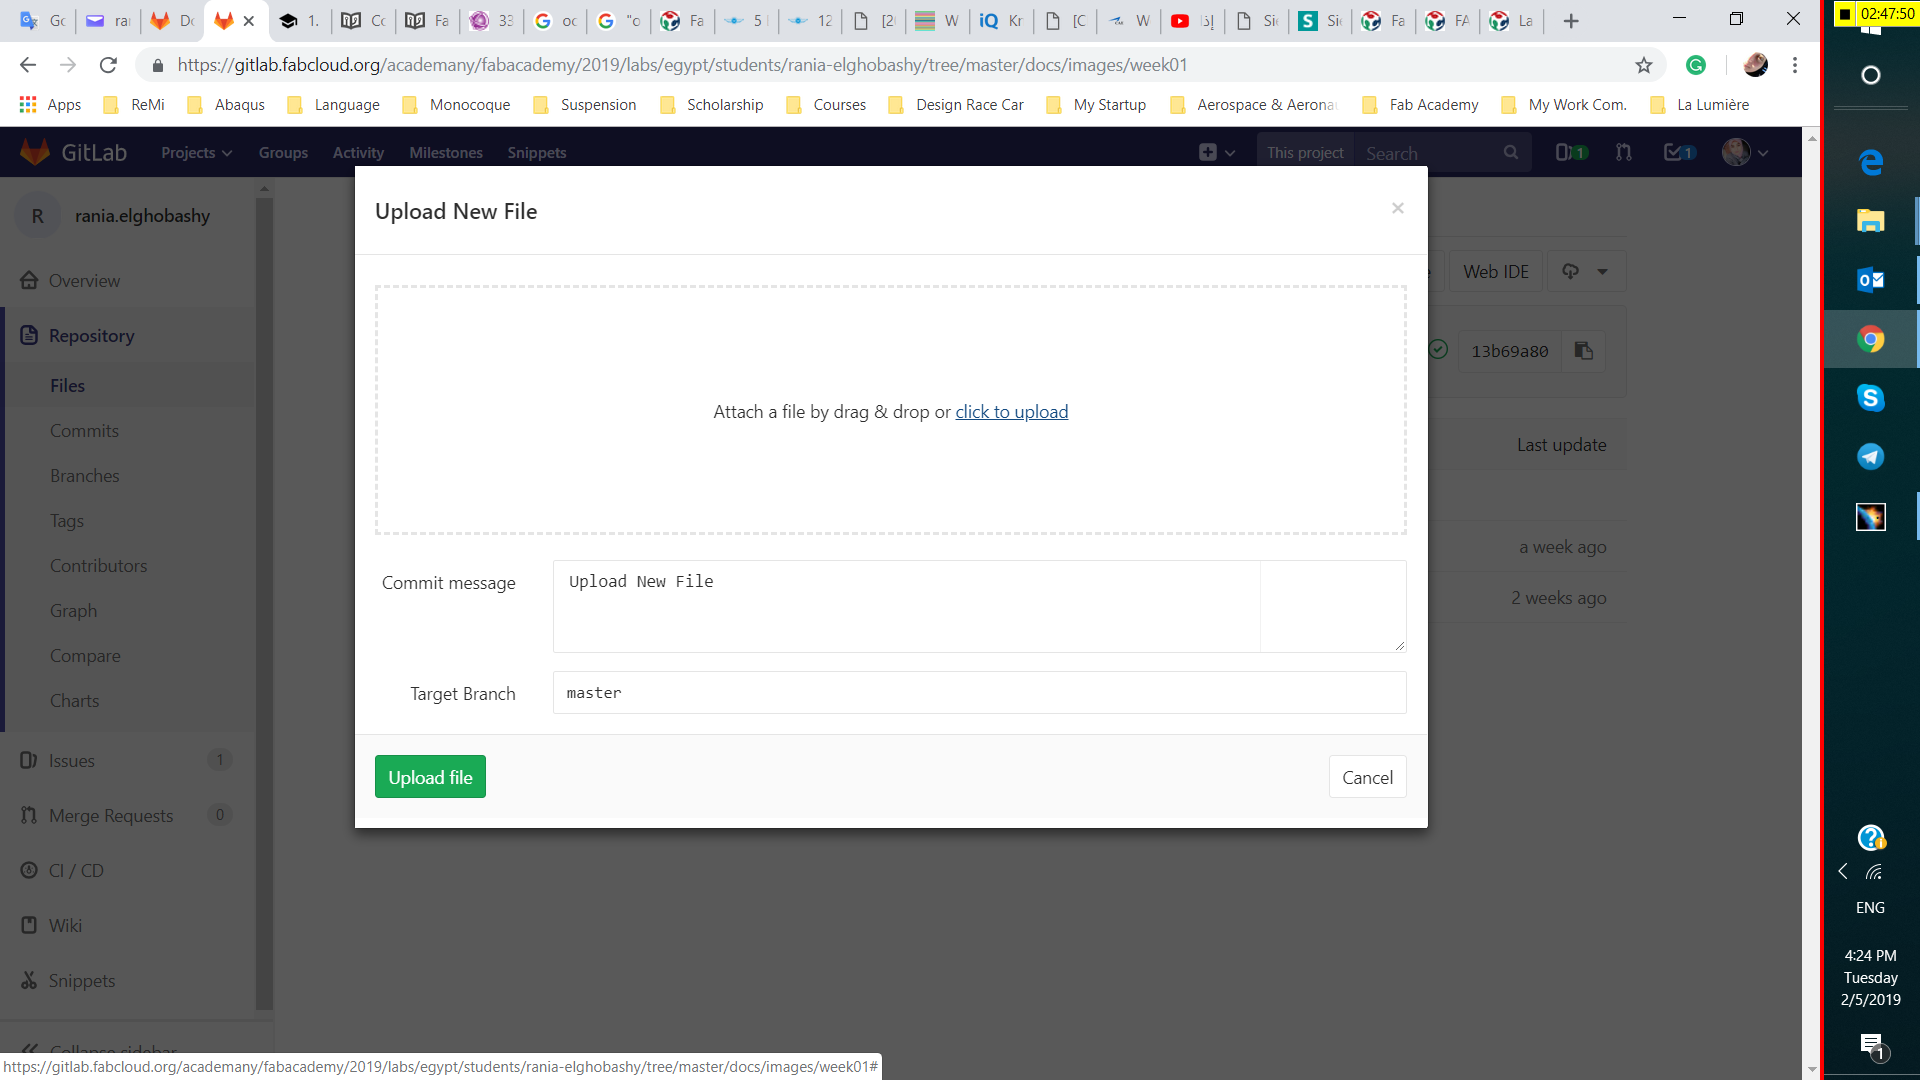Image resolution: width=1920 pixels, height=1080 pixels.
Task: Reload the page
Action: coord(108,65)
